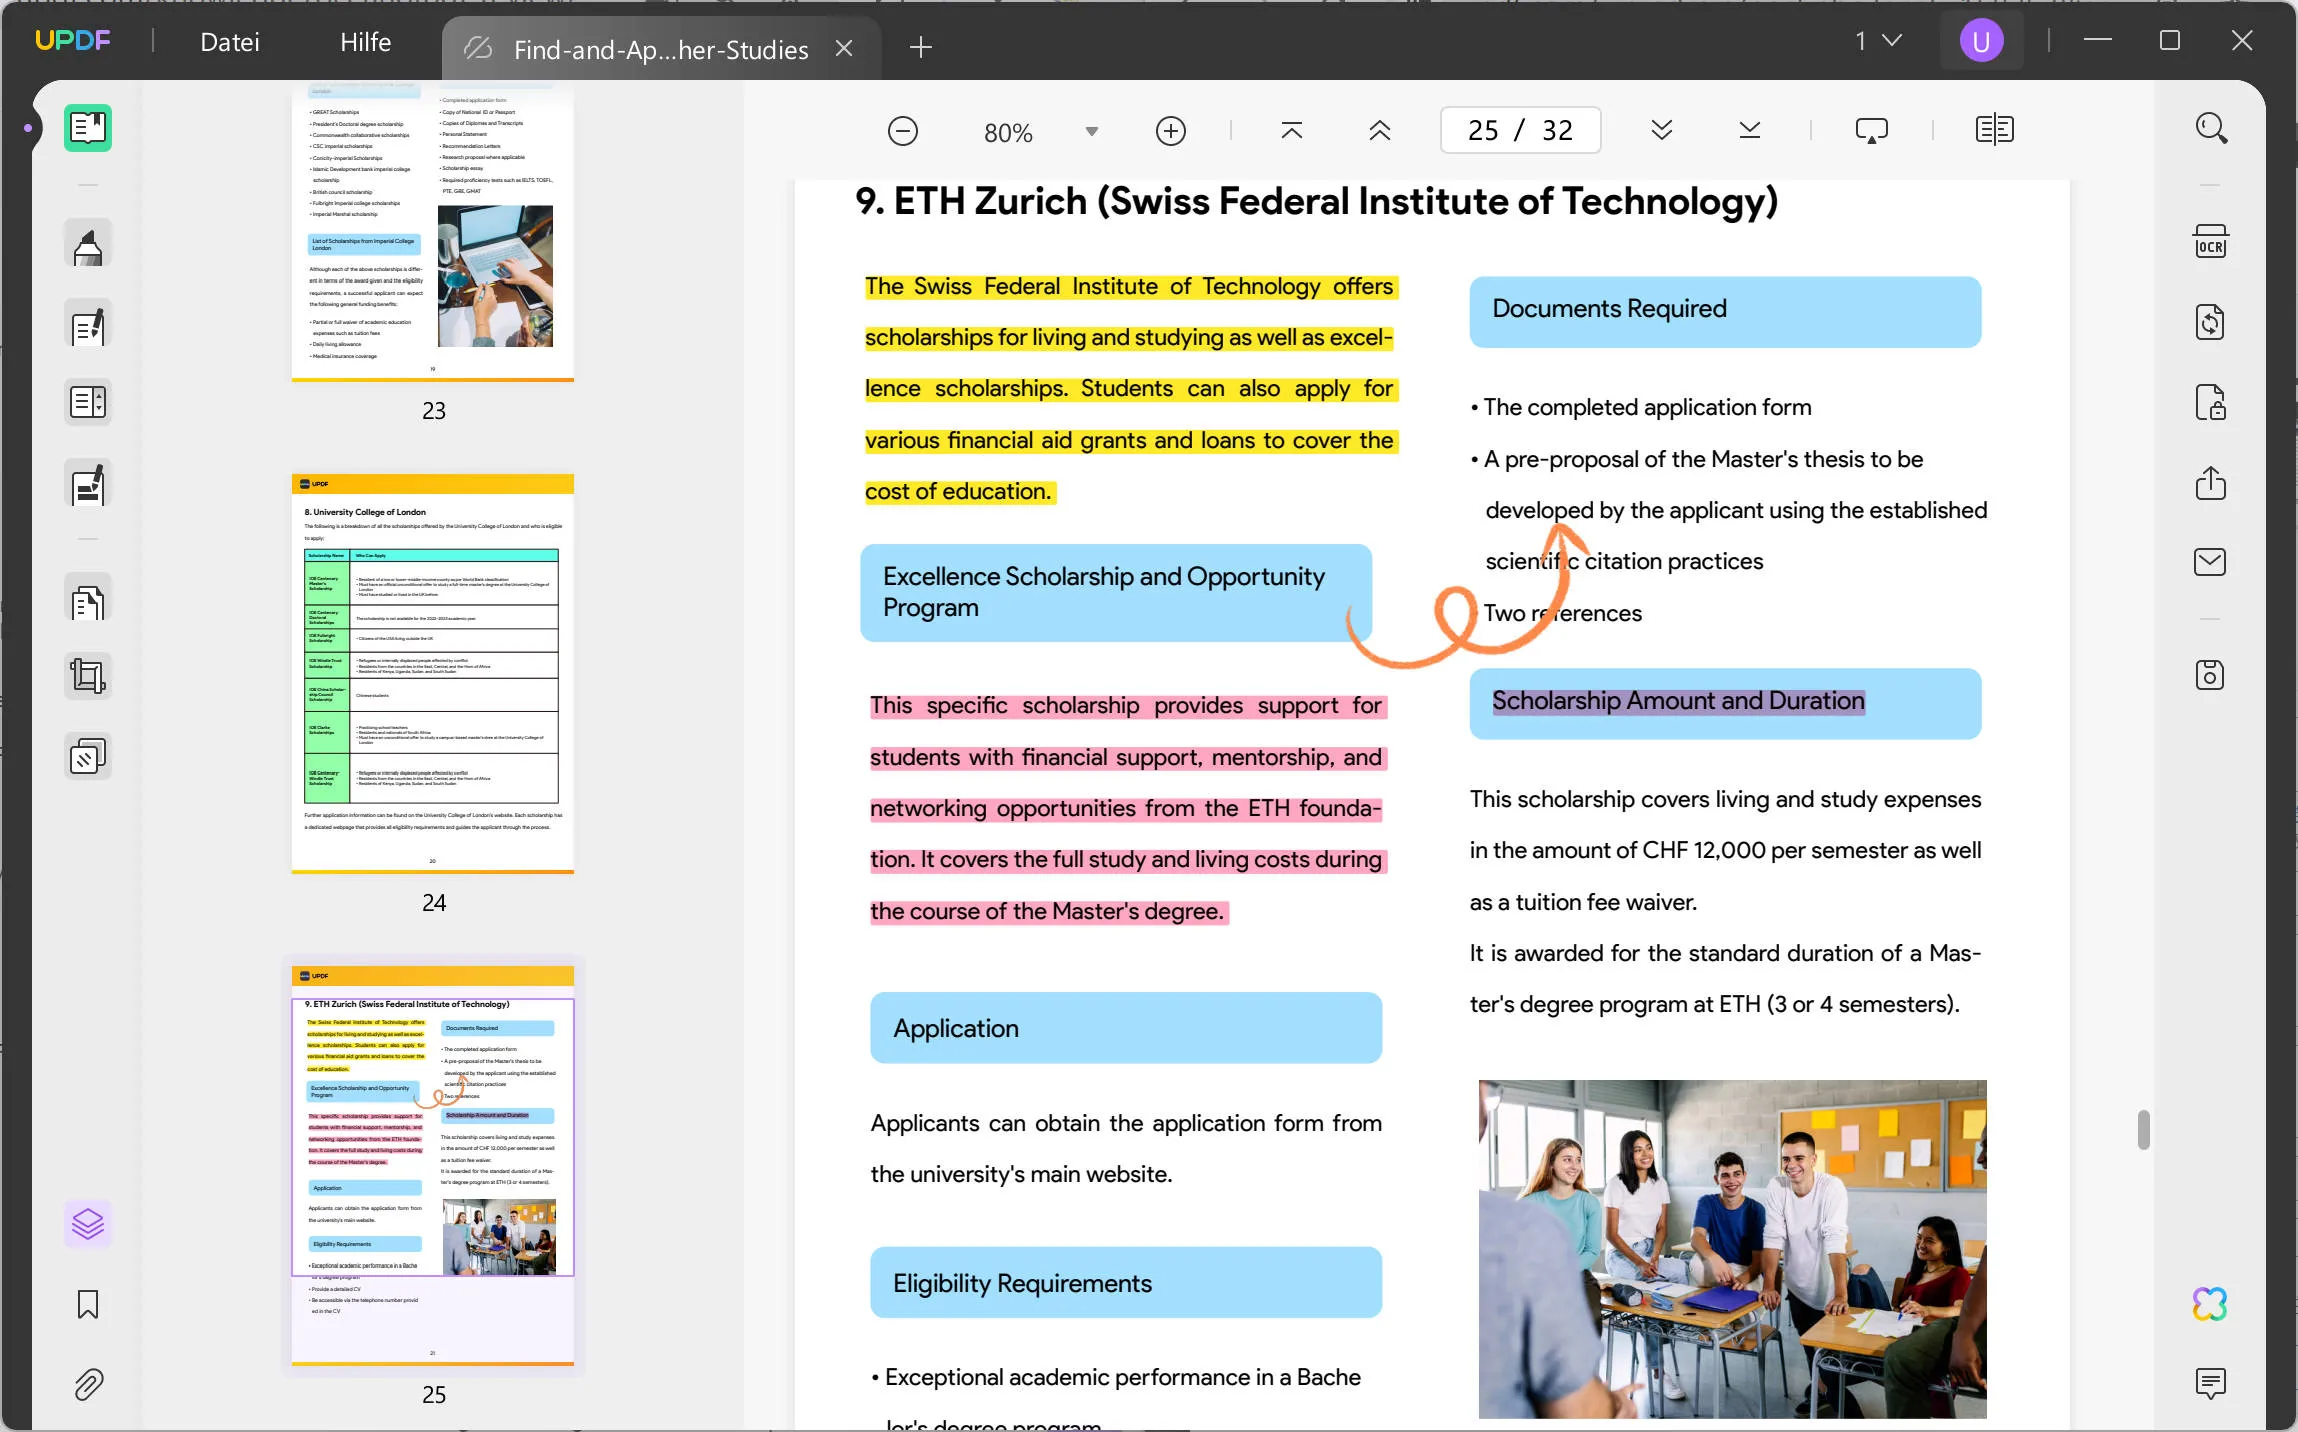Image resolution: width=2298 pixels, height=1432 pixels.
Task: Go to the next page
Action: (1661, 131)
